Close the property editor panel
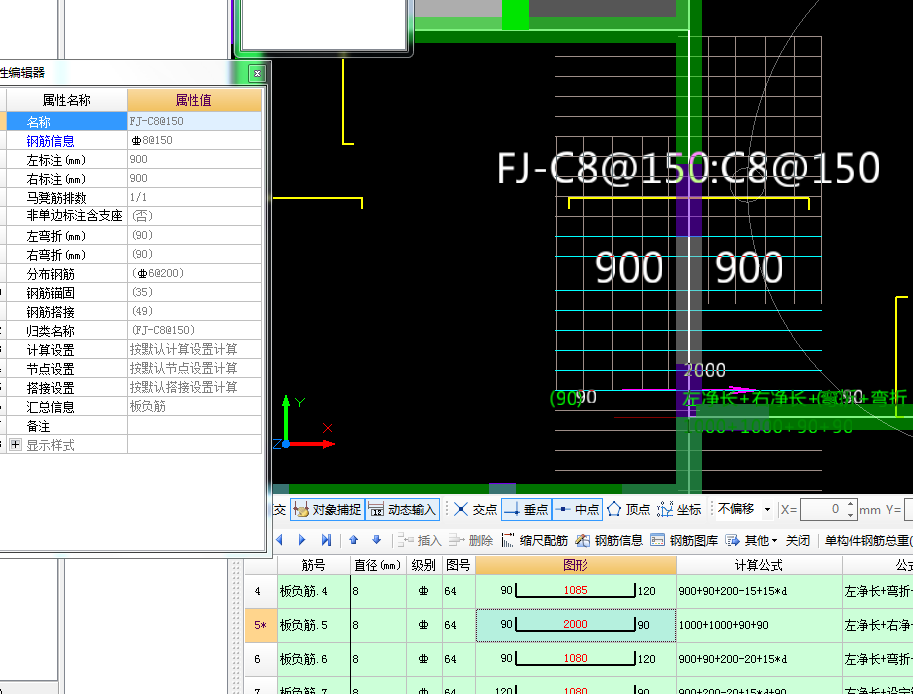 coord(257,73)
